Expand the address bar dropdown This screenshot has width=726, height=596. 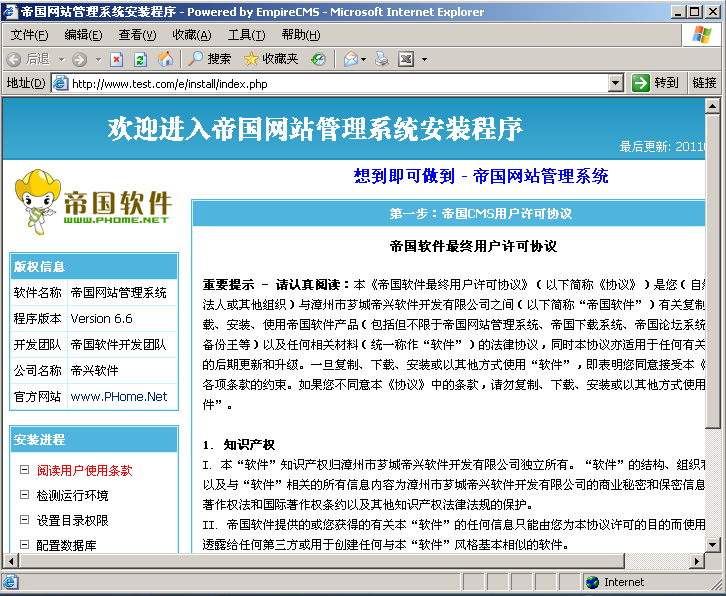click(615, 84)
